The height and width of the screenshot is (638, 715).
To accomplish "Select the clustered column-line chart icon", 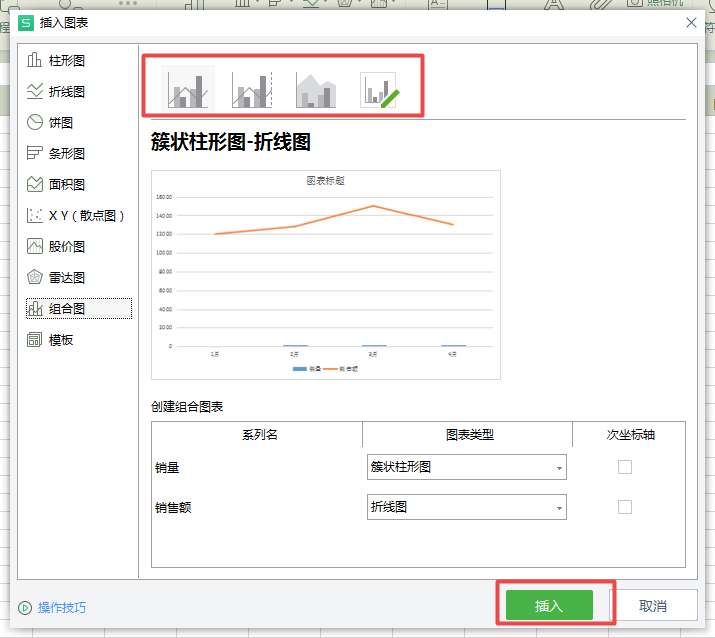I will pos(187,89).
